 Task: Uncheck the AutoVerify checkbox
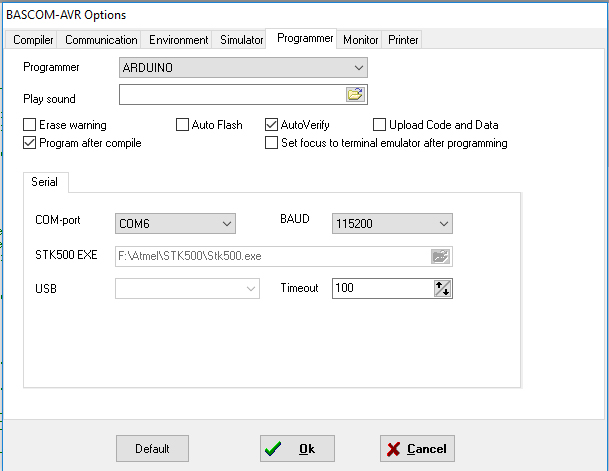coord(271,125)
